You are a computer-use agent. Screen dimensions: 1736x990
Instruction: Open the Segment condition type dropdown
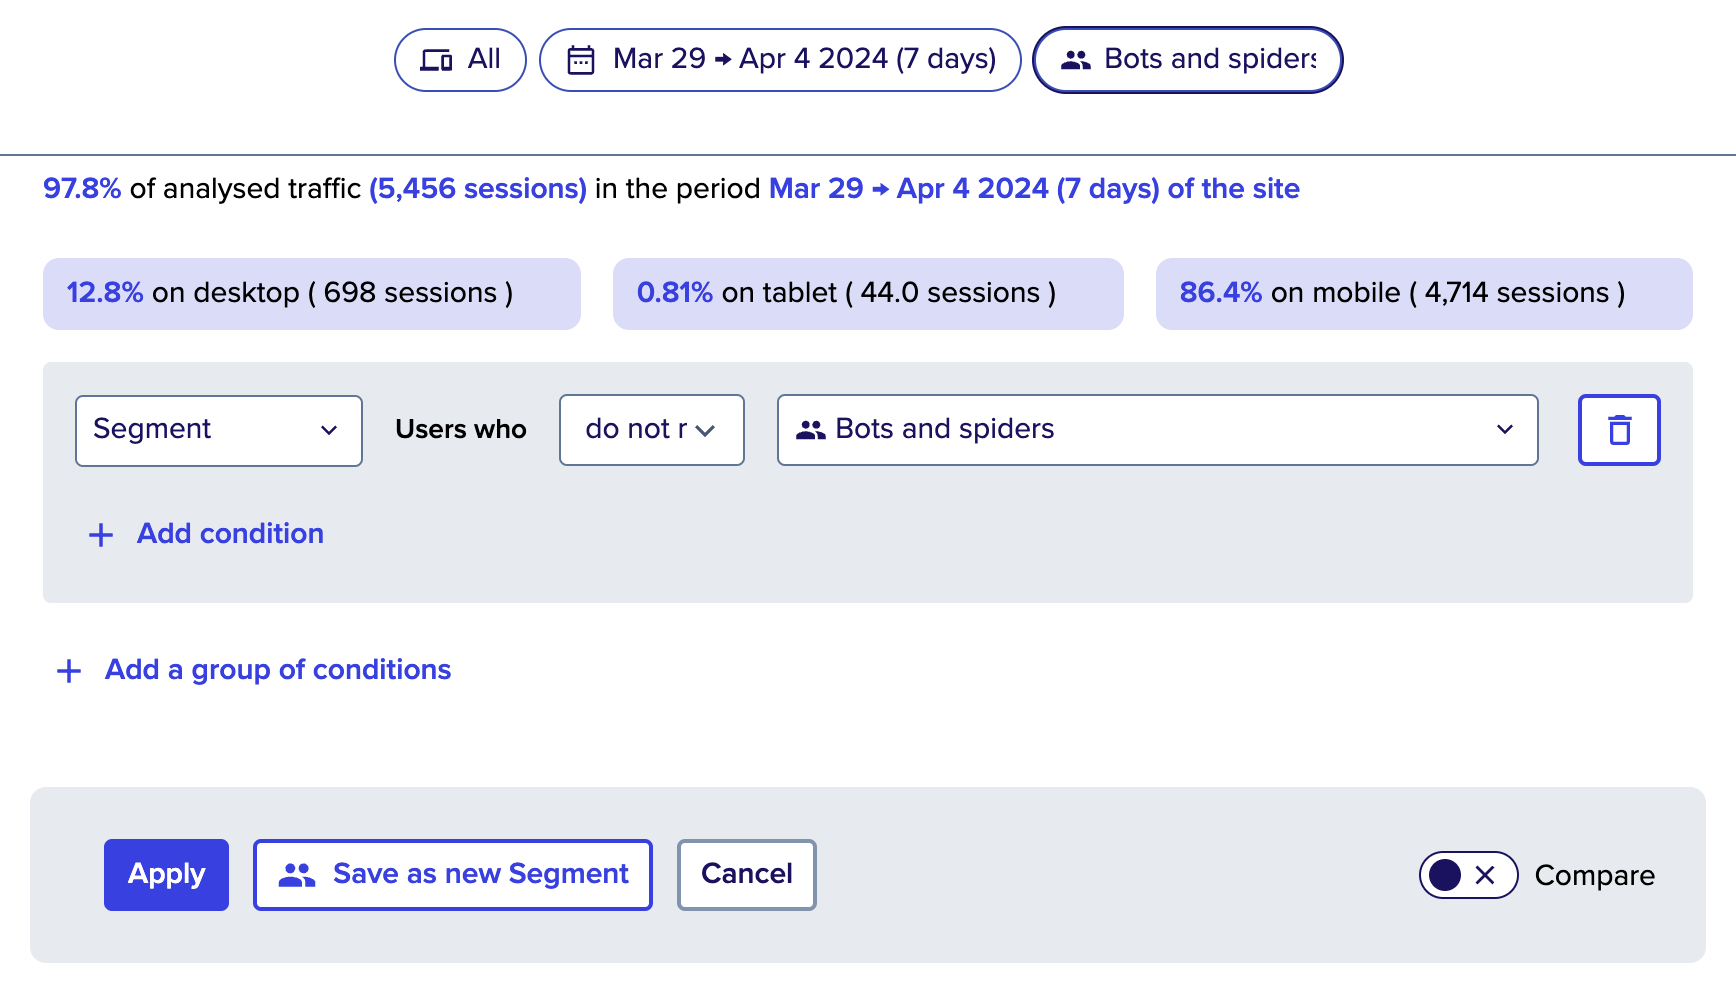(218, 430)
